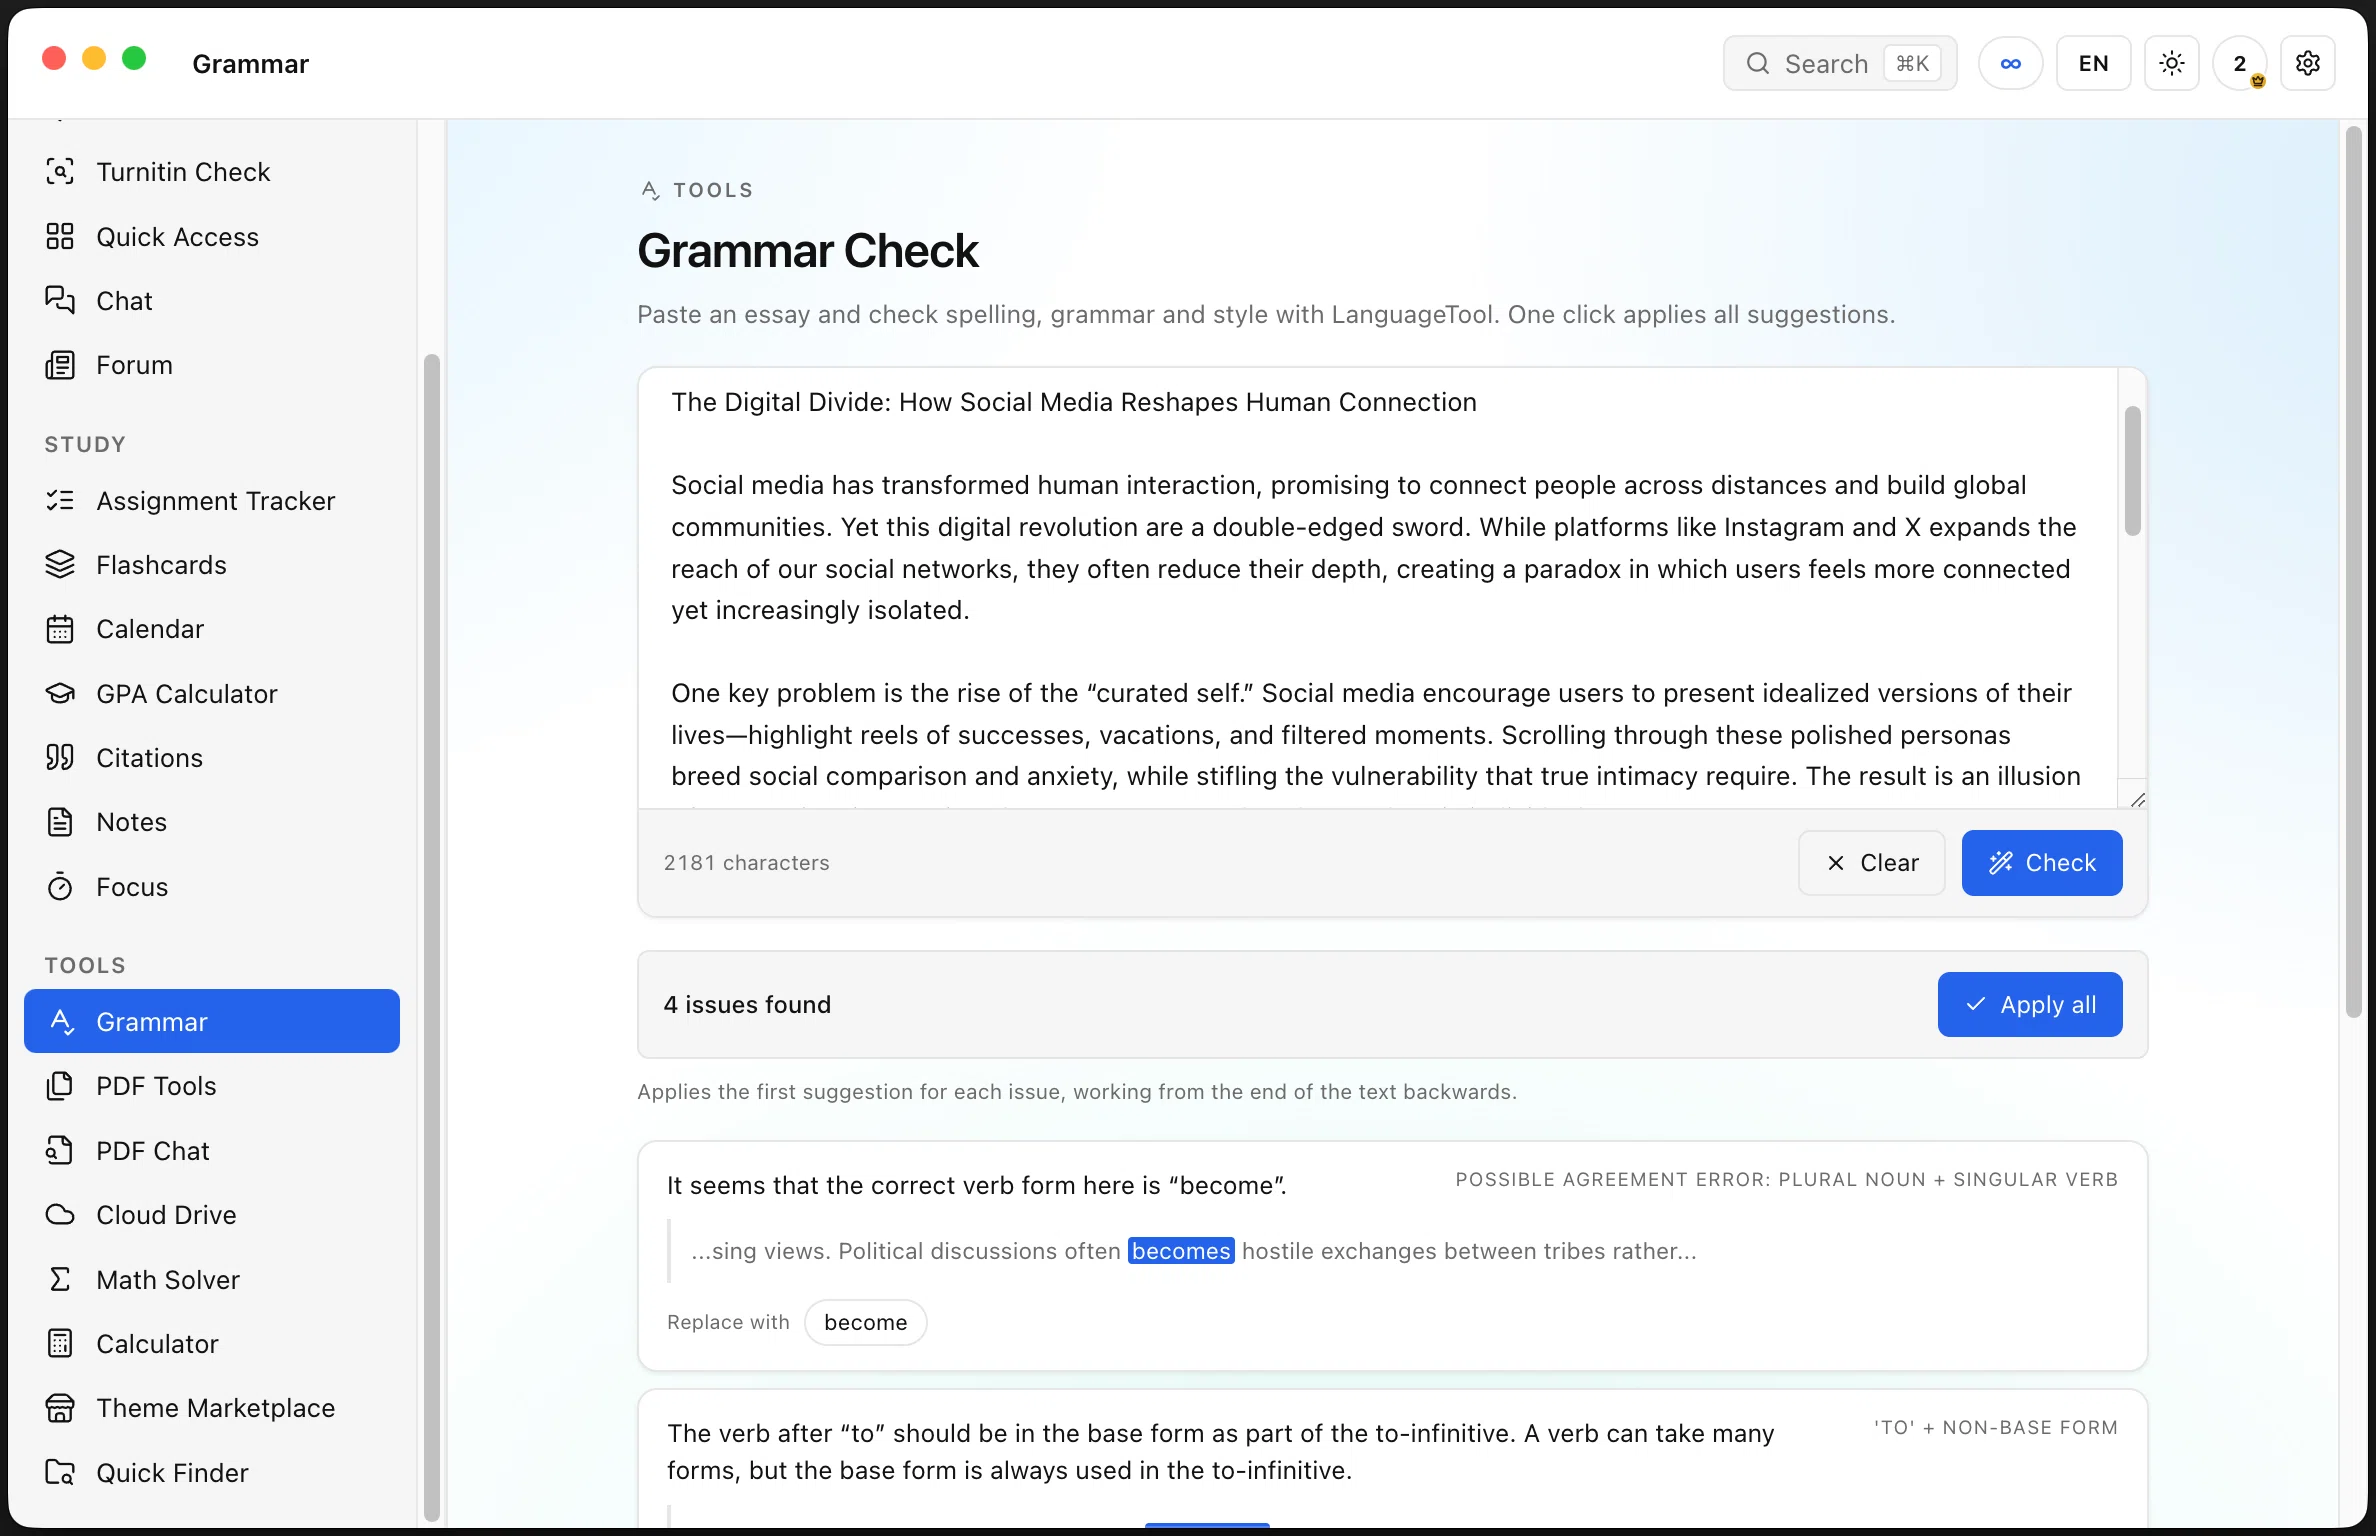Open the settings gear icon
2376x1536 pixels.
click(x=2308, y=64)
